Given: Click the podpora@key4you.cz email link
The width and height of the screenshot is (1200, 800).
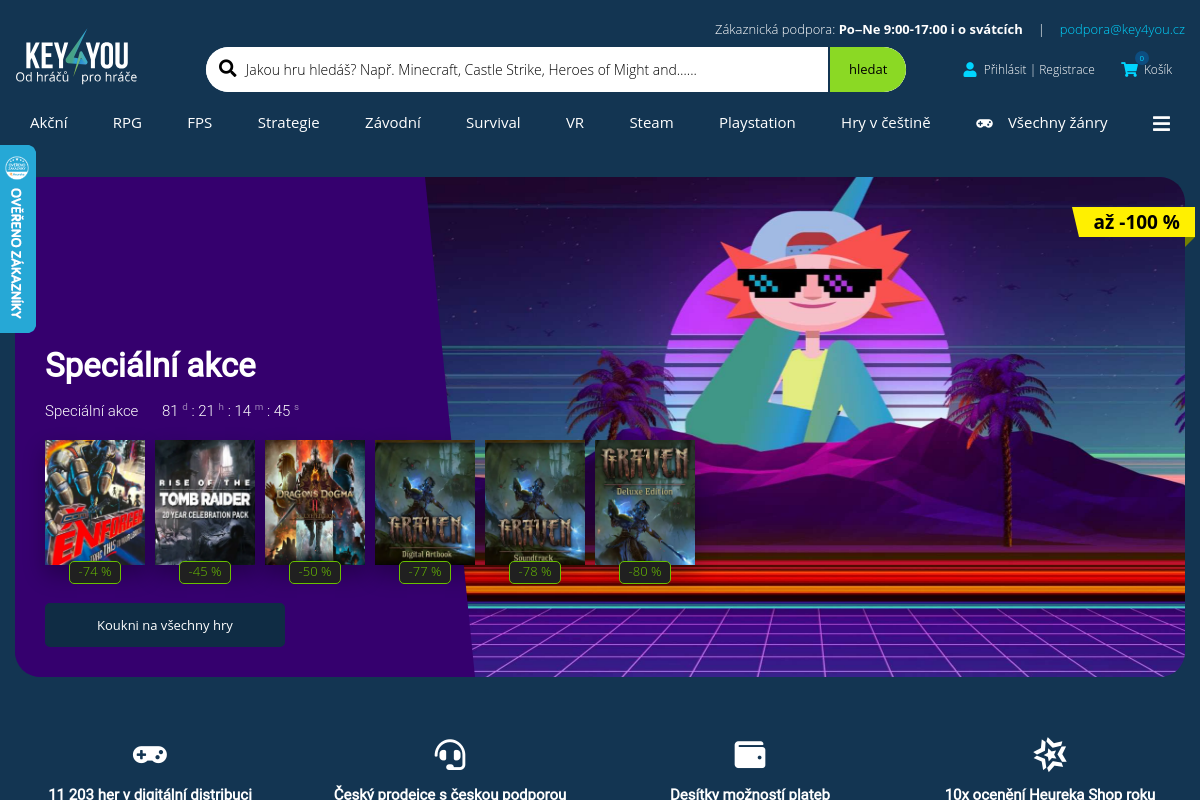Looking at the screenshot, I should pos(1122,29).
